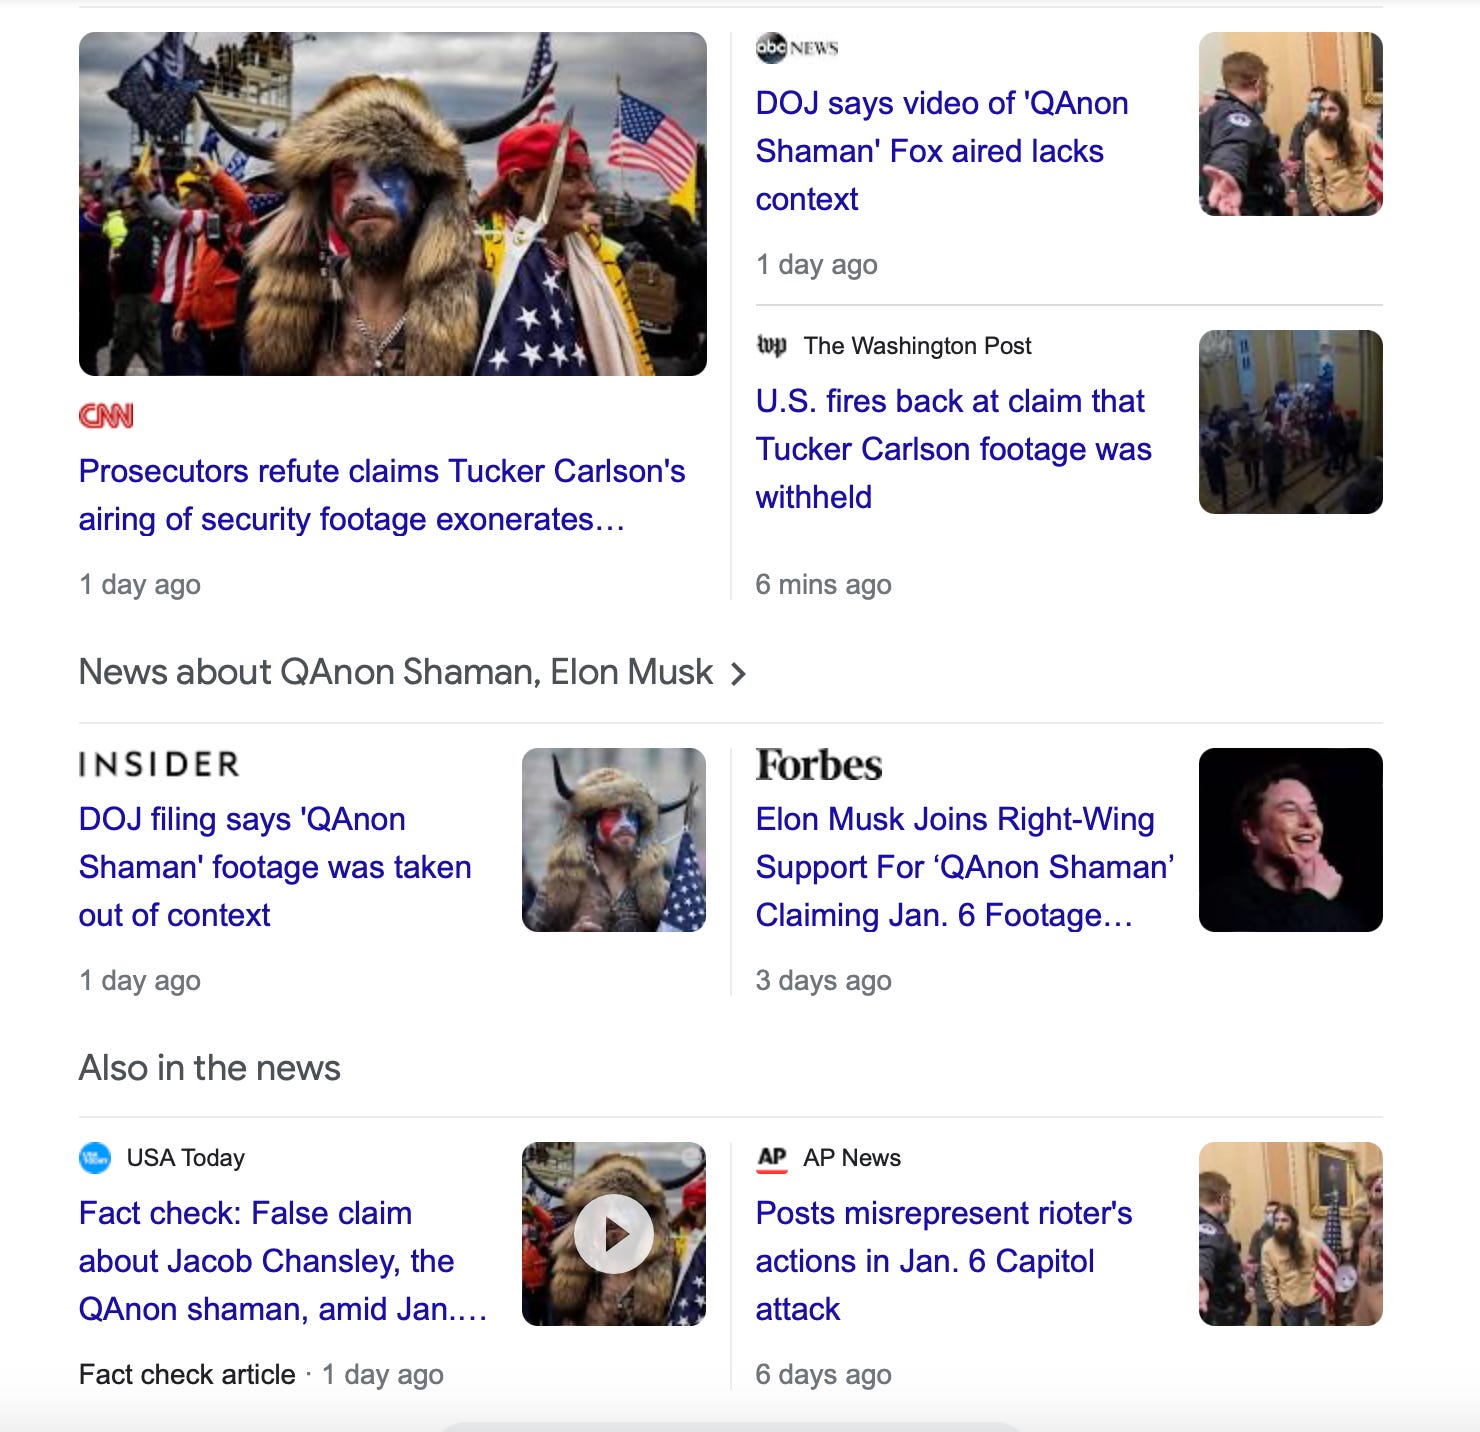Click 'The Washington Post' source name
Image resolution: width=1480 pixels, height=1432 pixels.
coord(918,346)
